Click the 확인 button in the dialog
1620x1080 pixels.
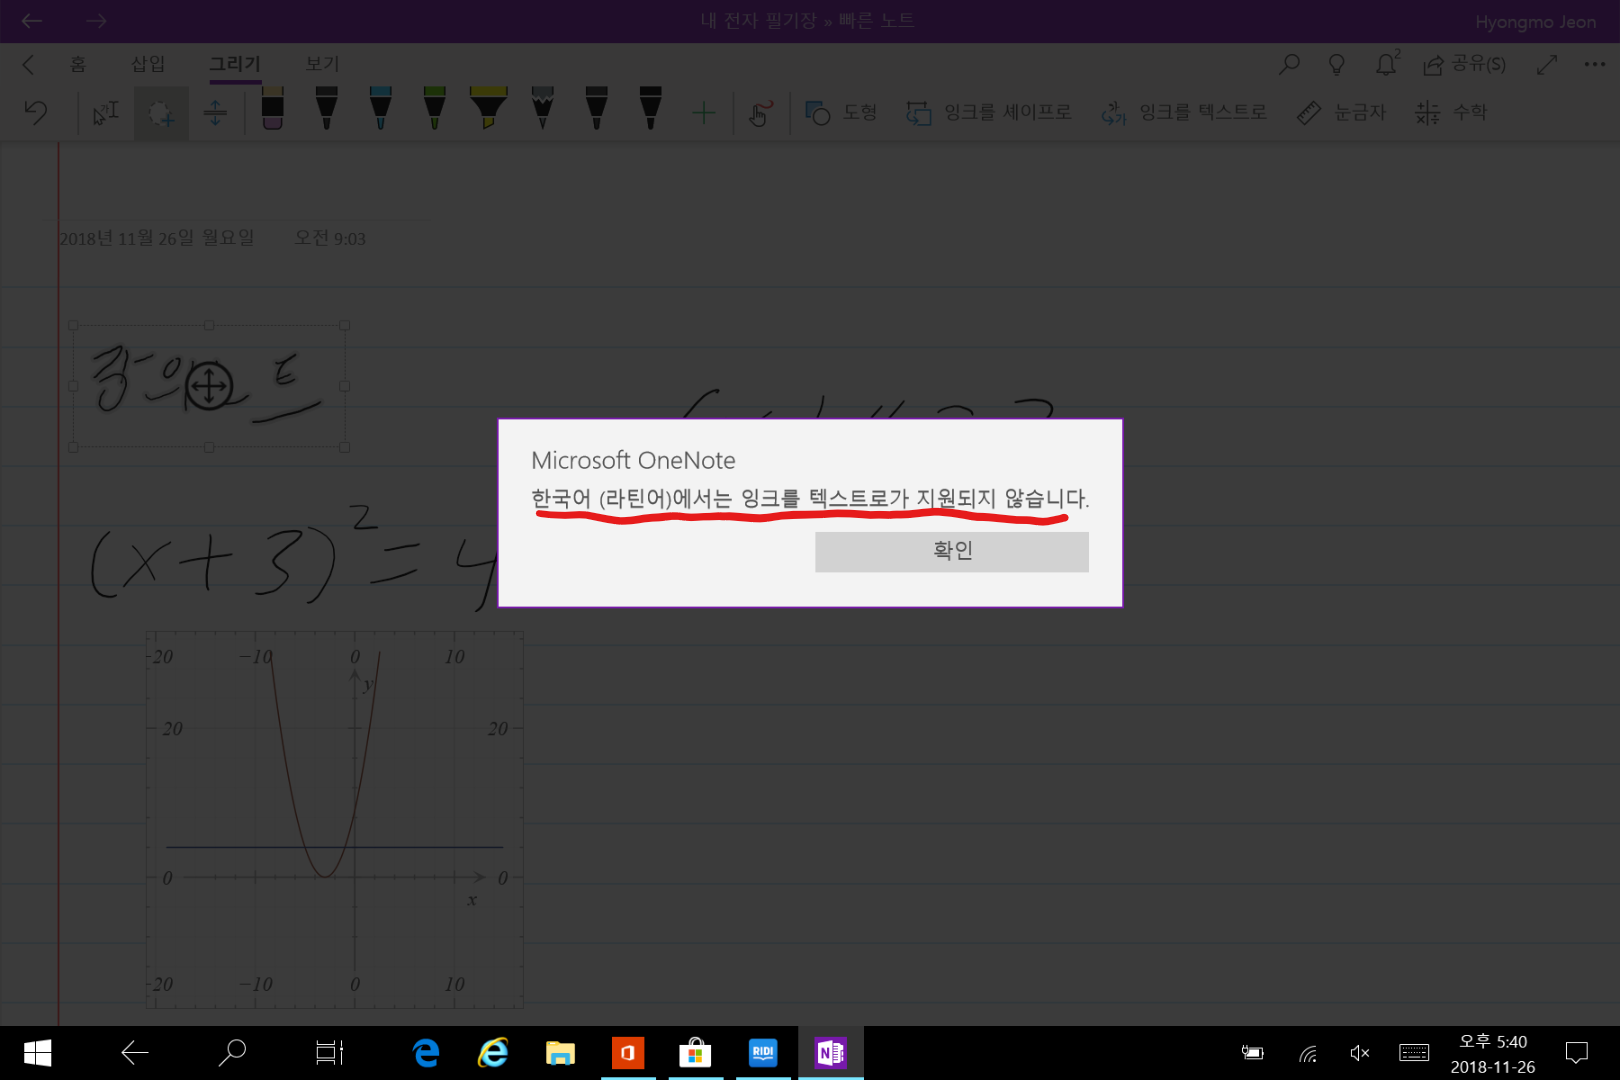952,551
